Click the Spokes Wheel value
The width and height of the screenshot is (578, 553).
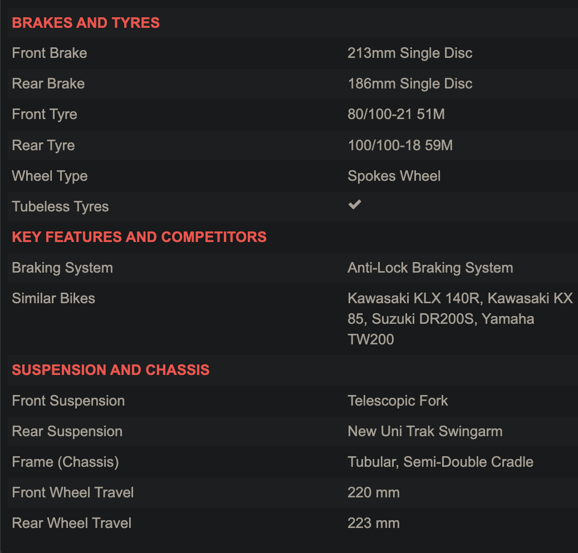point(394,176)
